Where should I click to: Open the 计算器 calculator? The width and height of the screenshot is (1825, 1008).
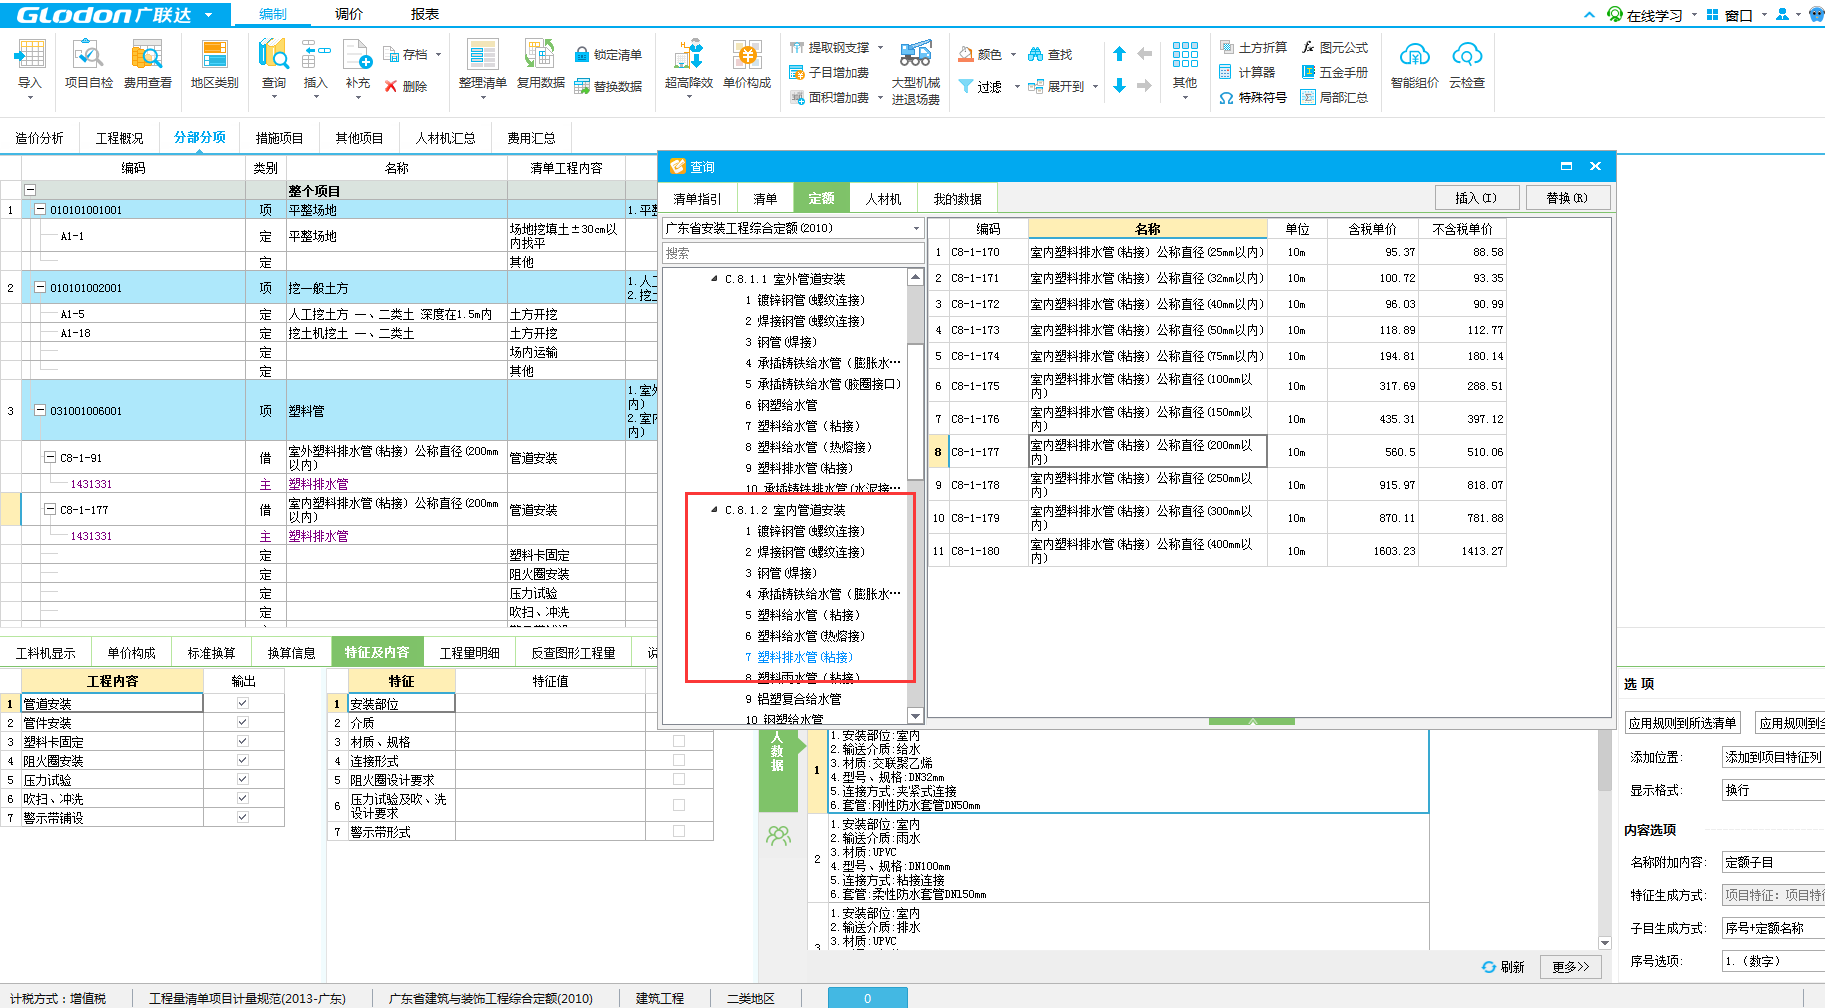click(1247, 72)
